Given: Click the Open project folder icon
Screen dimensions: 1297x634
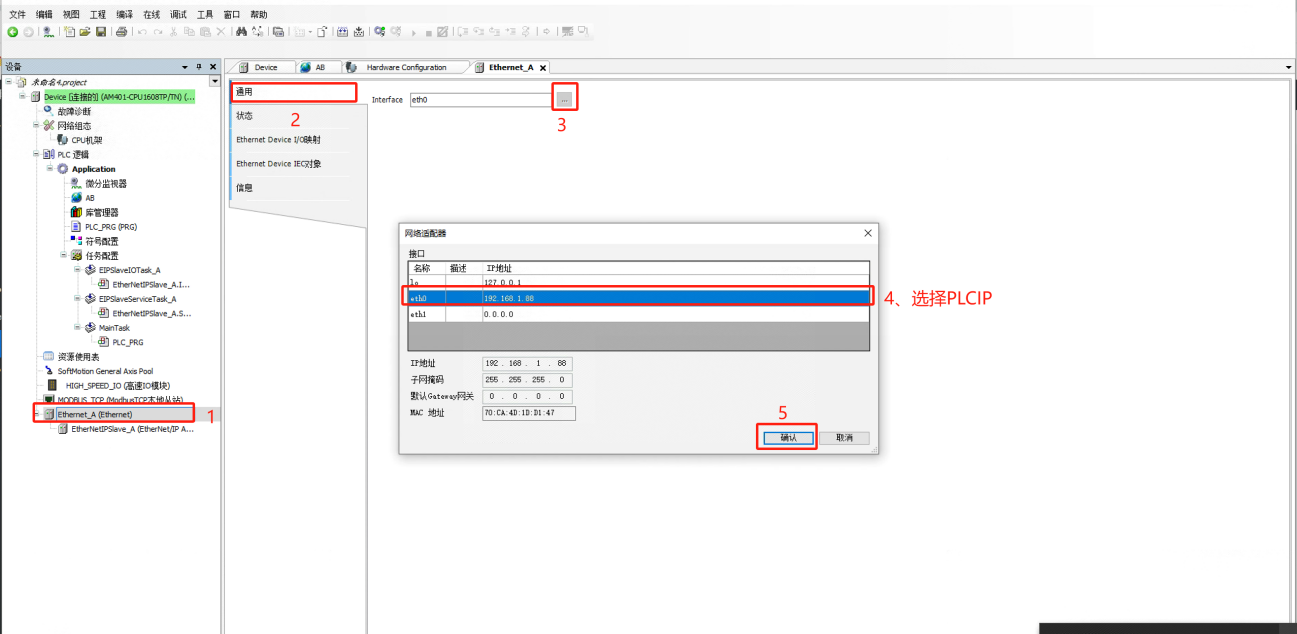Looking at the screenshot, I should [x=85, y=32].
